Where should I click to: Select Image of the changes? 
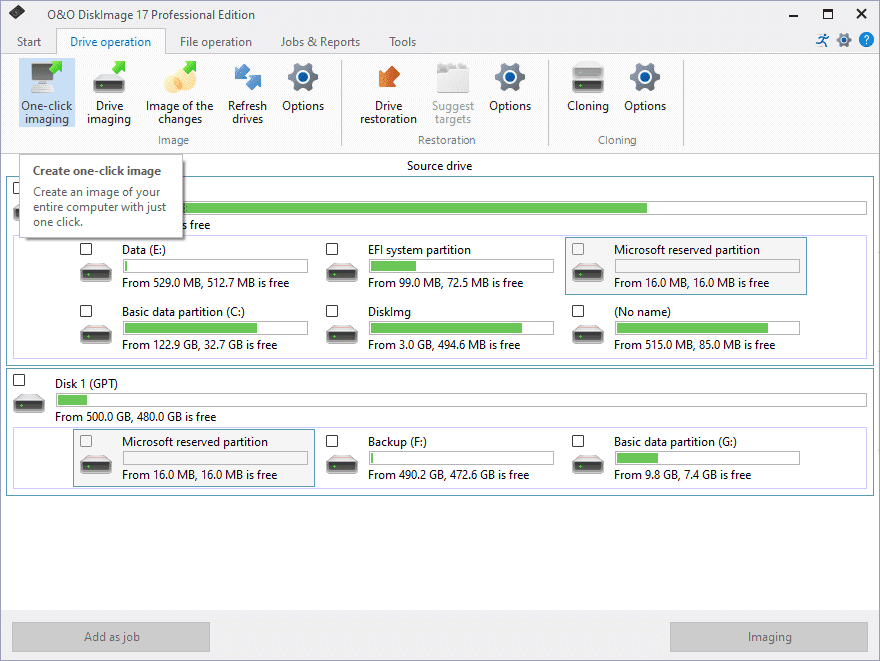click(x=180, y=93)
